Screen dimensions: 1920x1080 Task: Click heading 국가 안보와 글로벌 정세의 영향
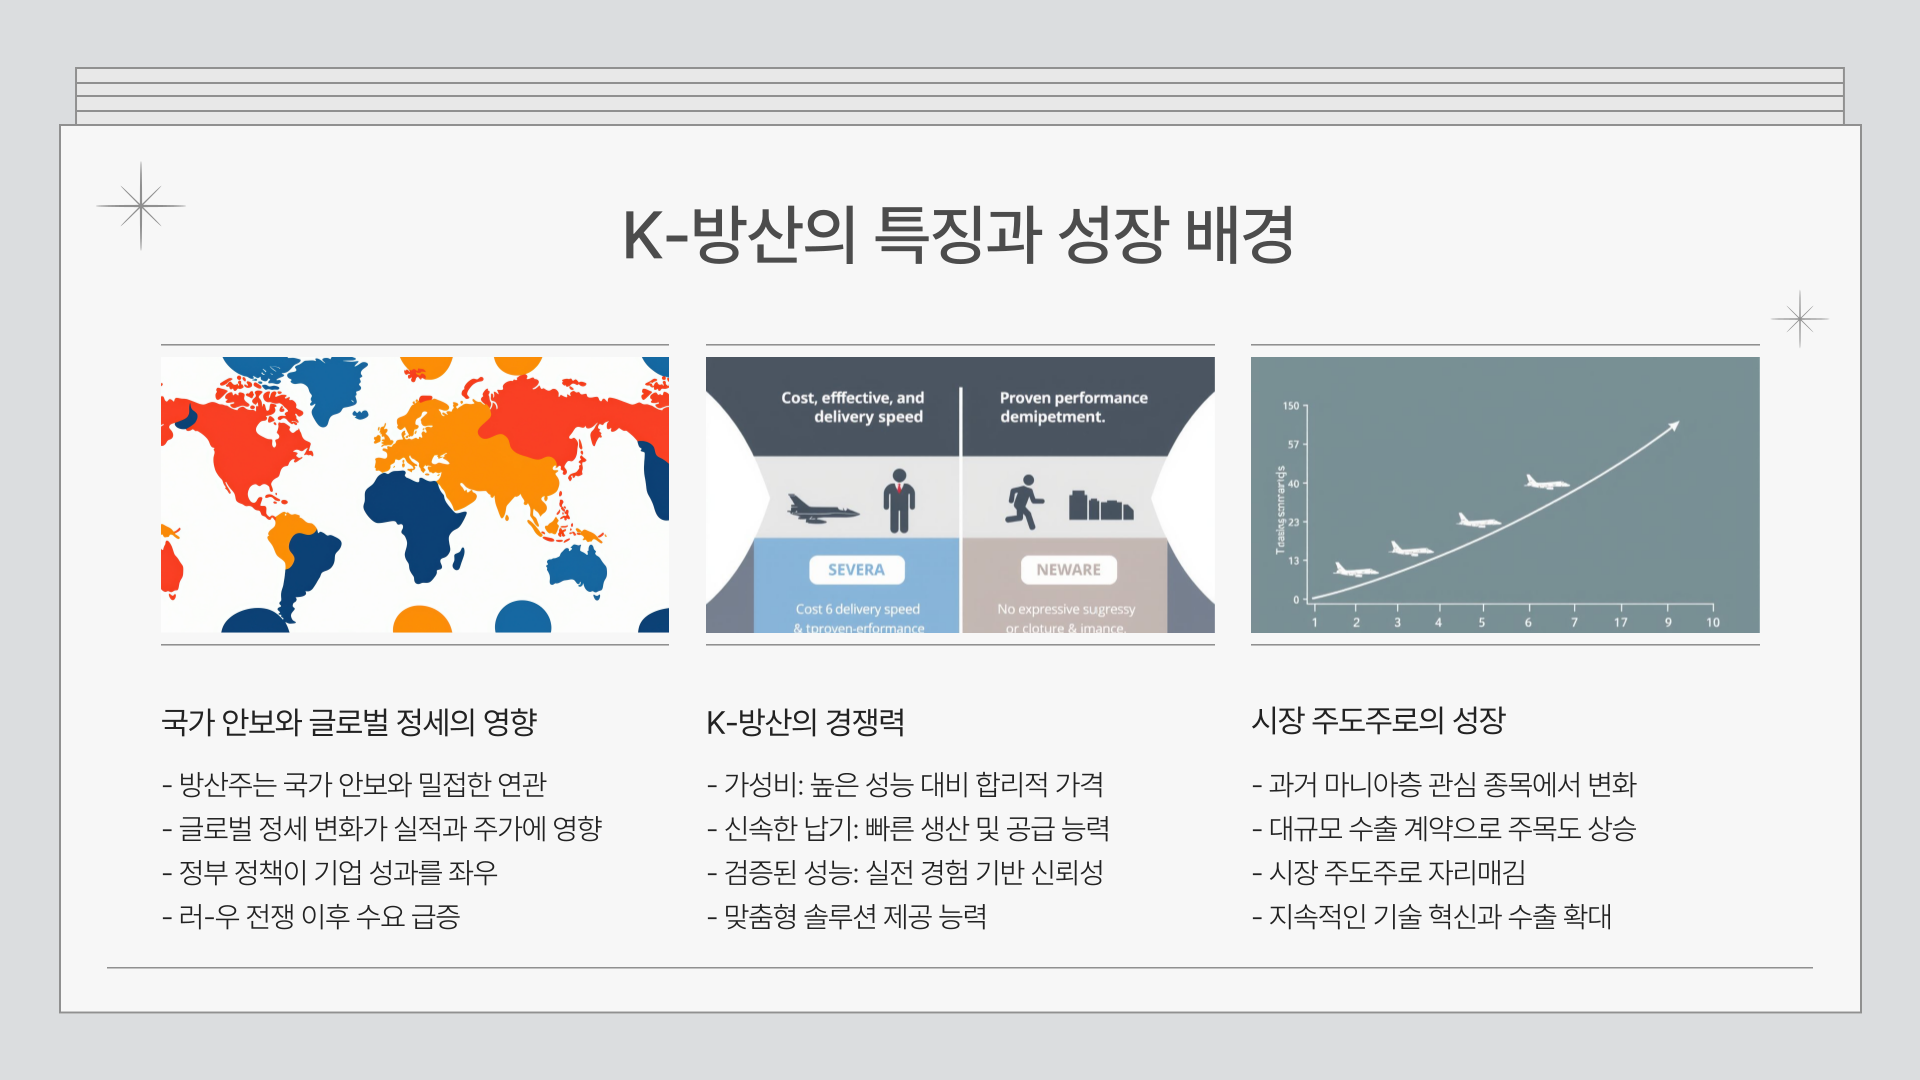click(x=350, y=722)
